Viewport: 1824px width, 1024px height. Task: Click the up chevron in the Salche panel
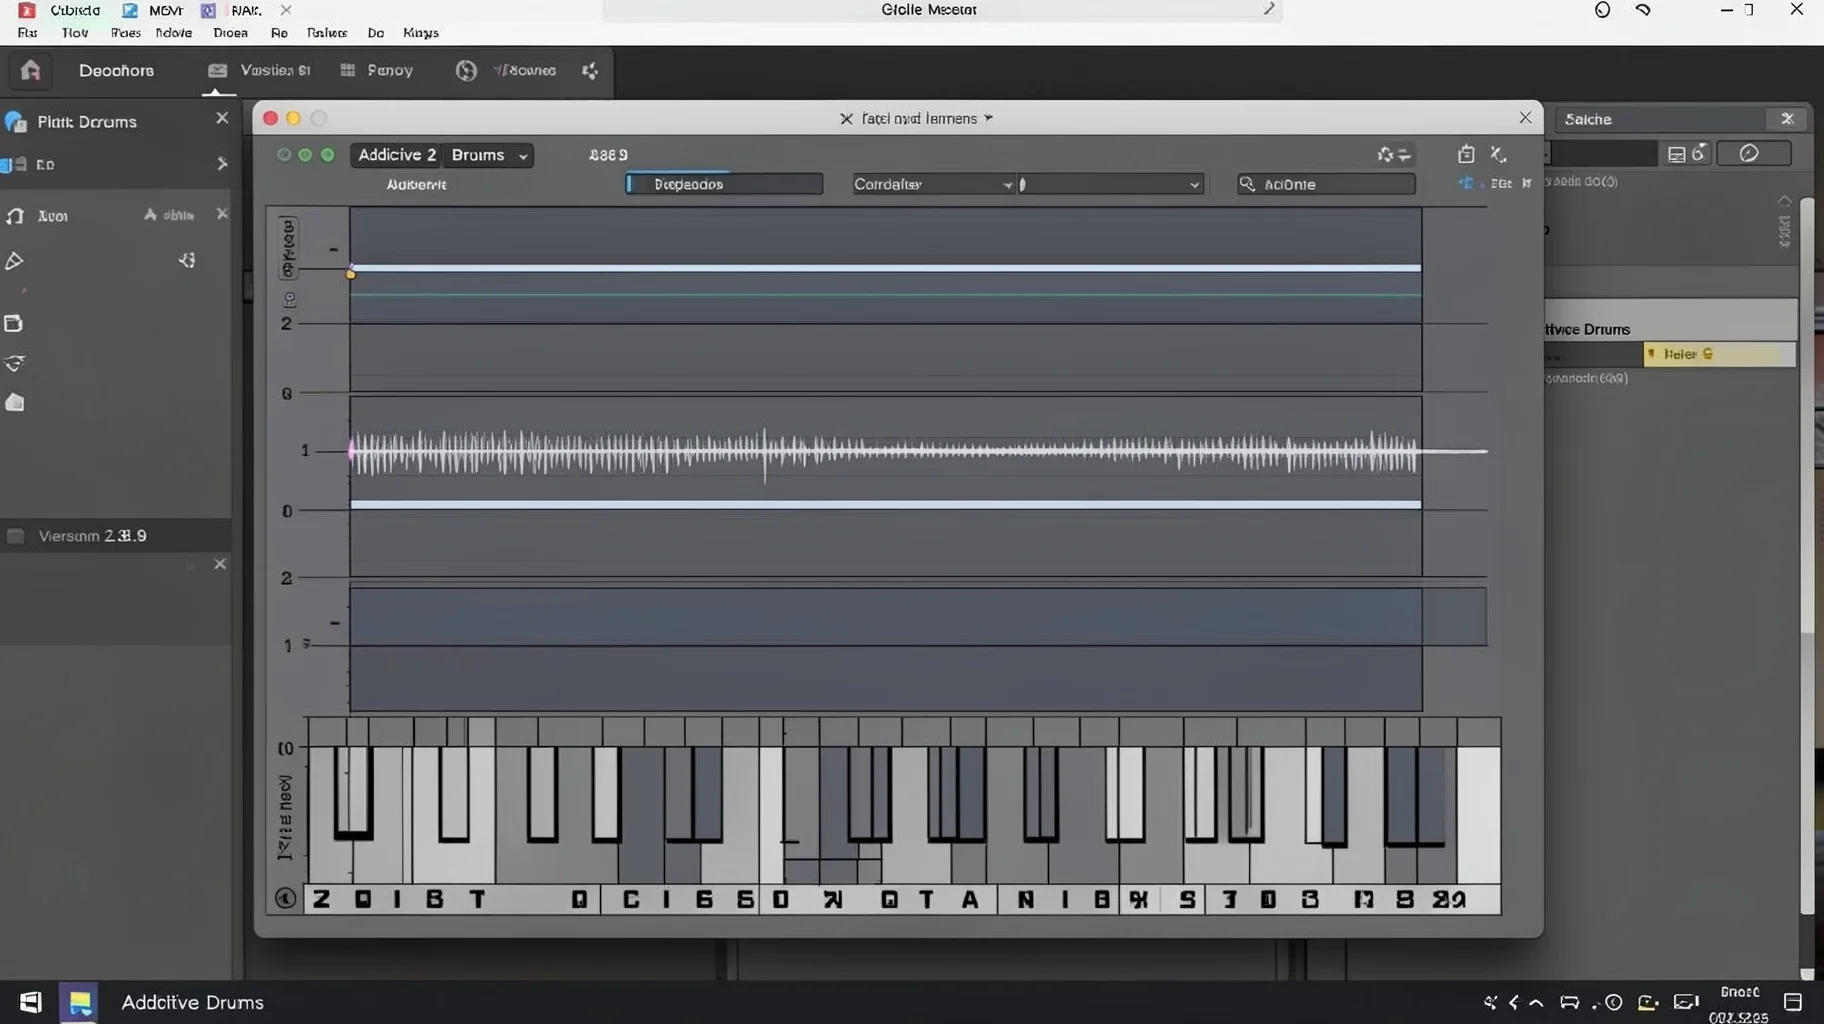[1784, 201]
